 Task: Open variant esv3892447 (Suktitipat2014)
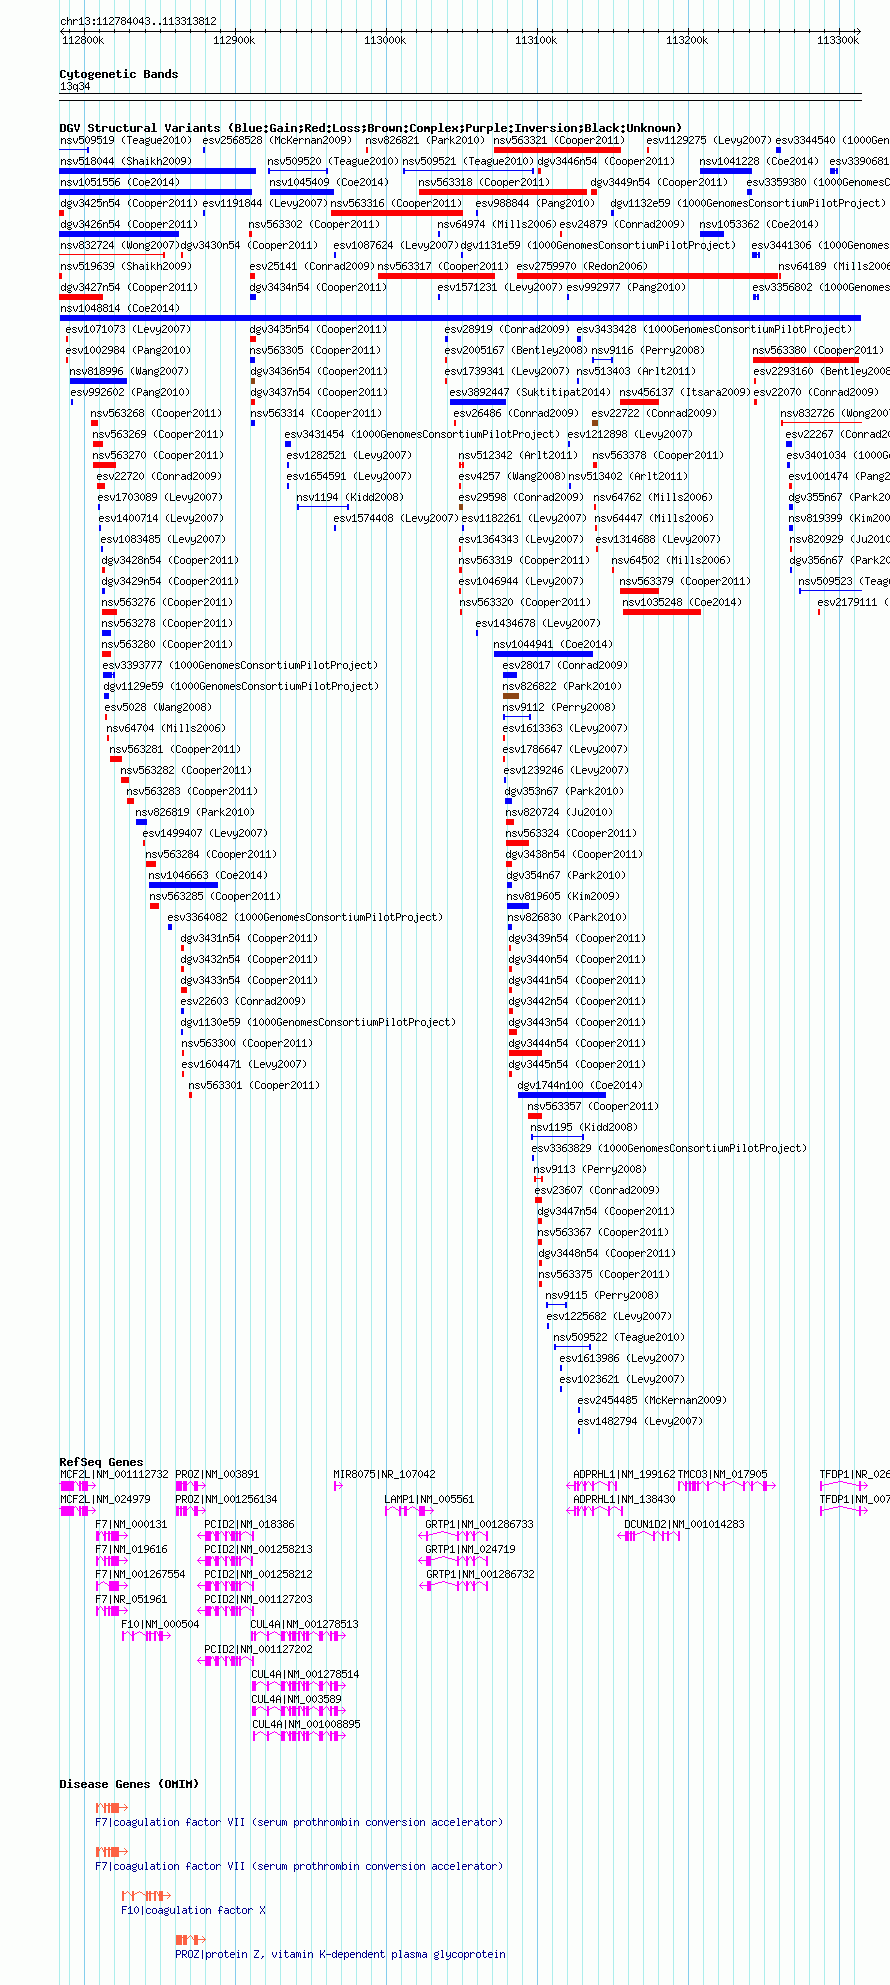[x=529, y=392]
